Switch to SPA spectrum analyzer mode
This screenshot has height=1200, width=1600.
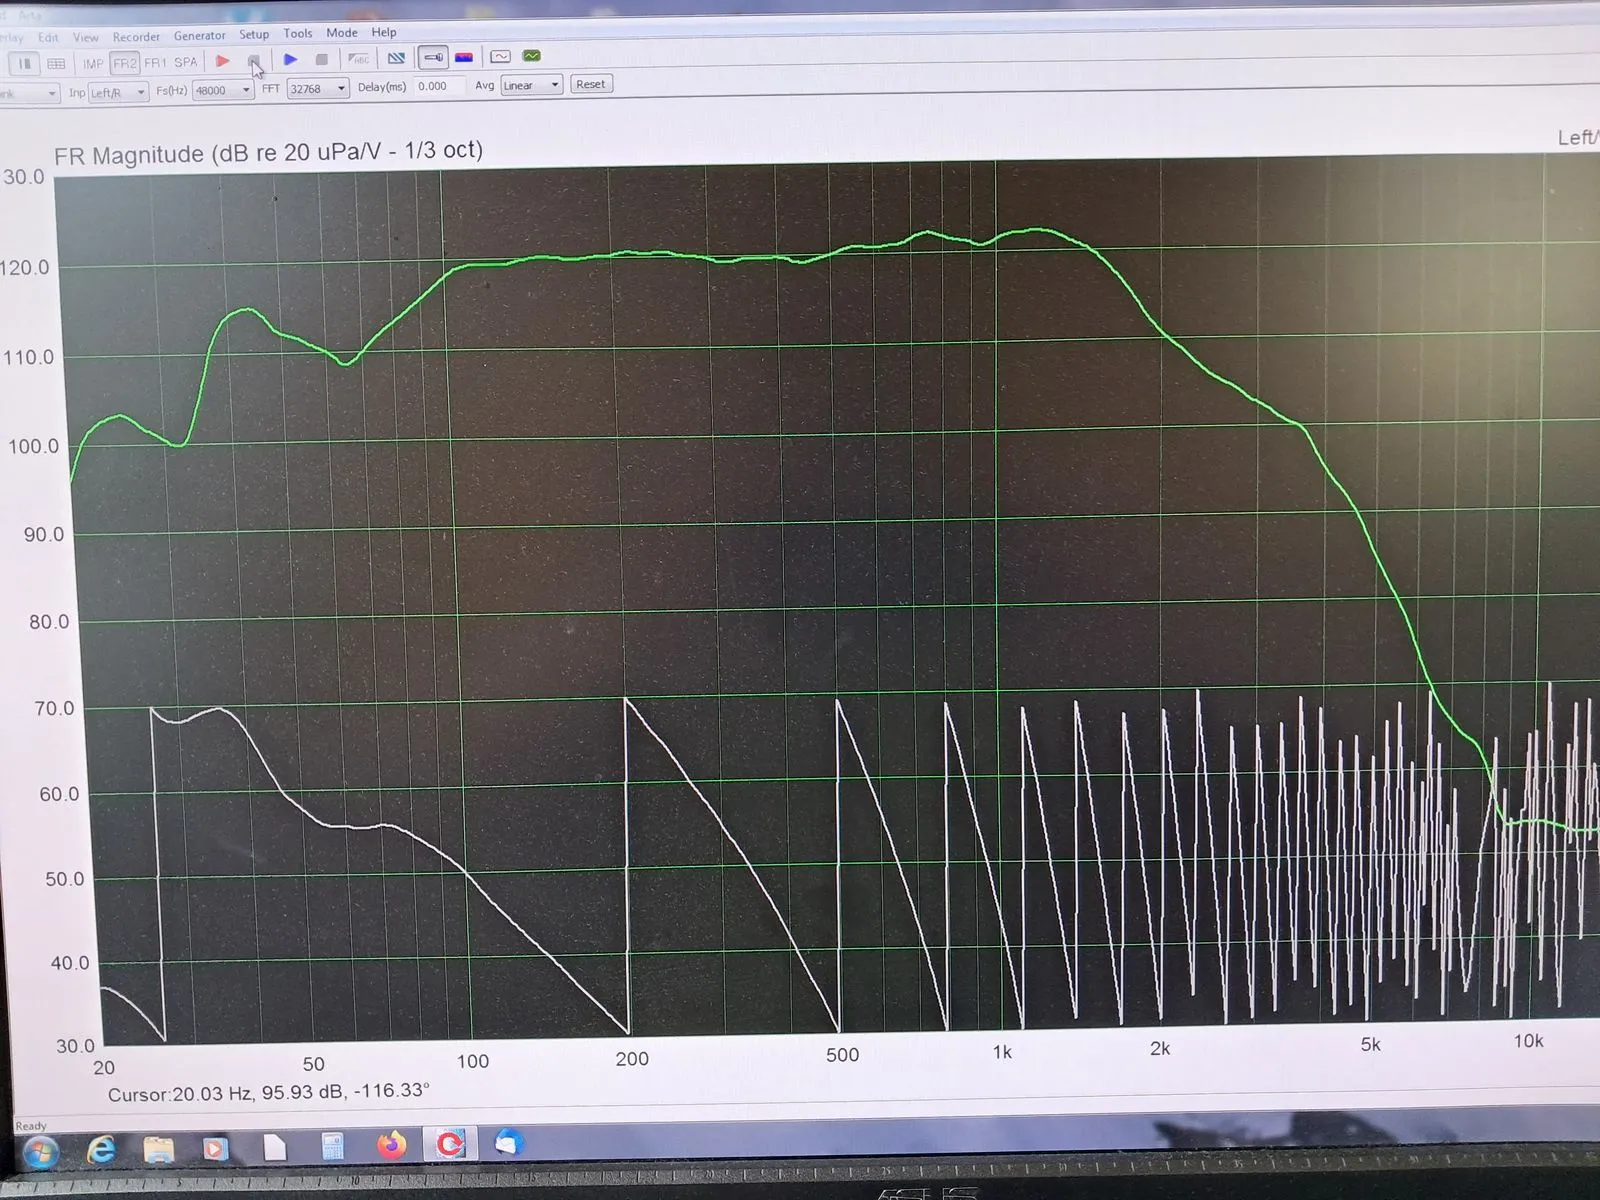coord(186,62)
